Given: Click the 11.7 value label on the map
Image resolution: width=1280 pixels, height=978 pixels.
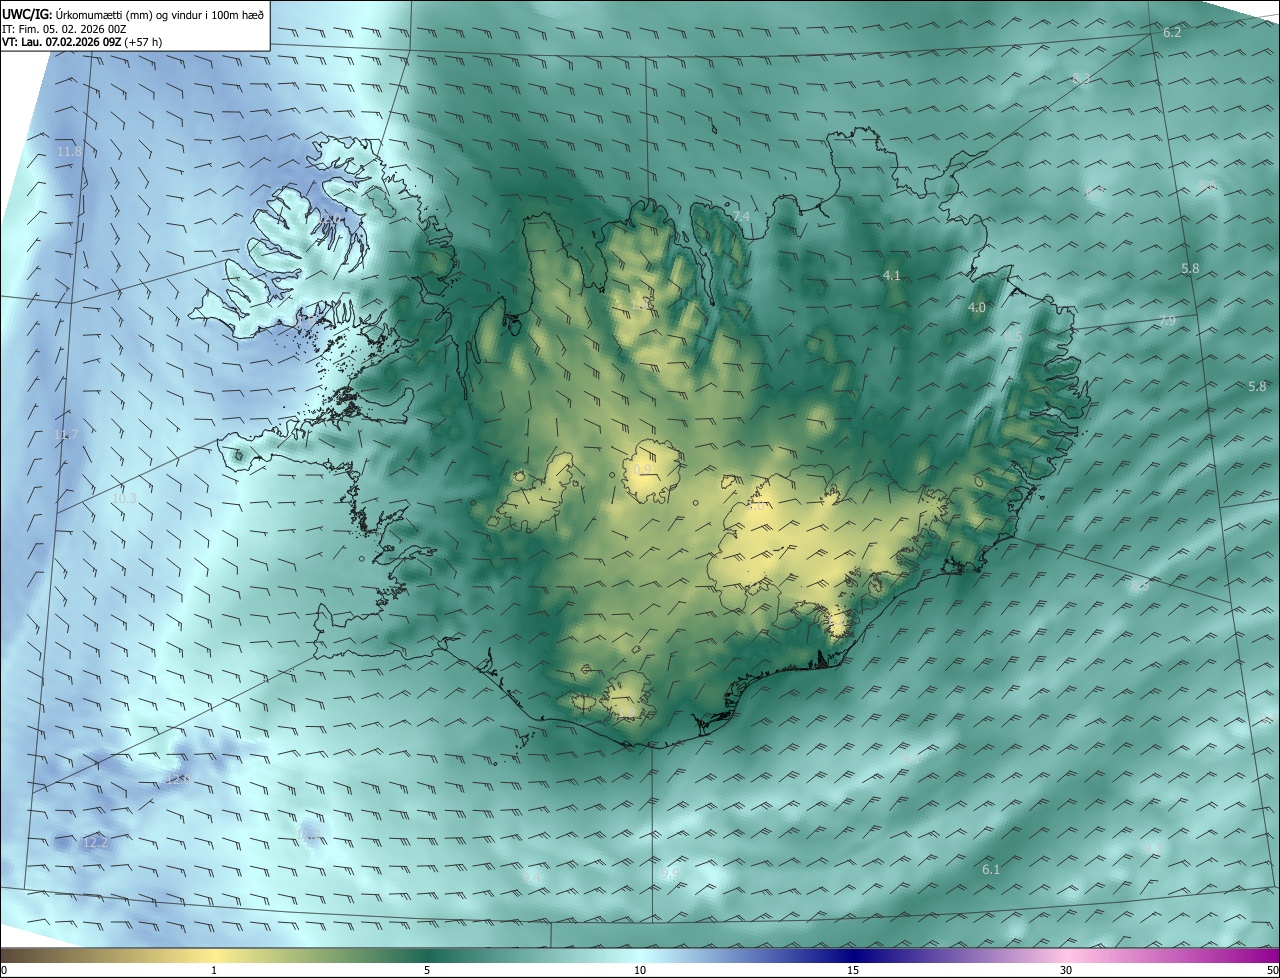Looking at the screenshot, I should (x=66, y=434).
